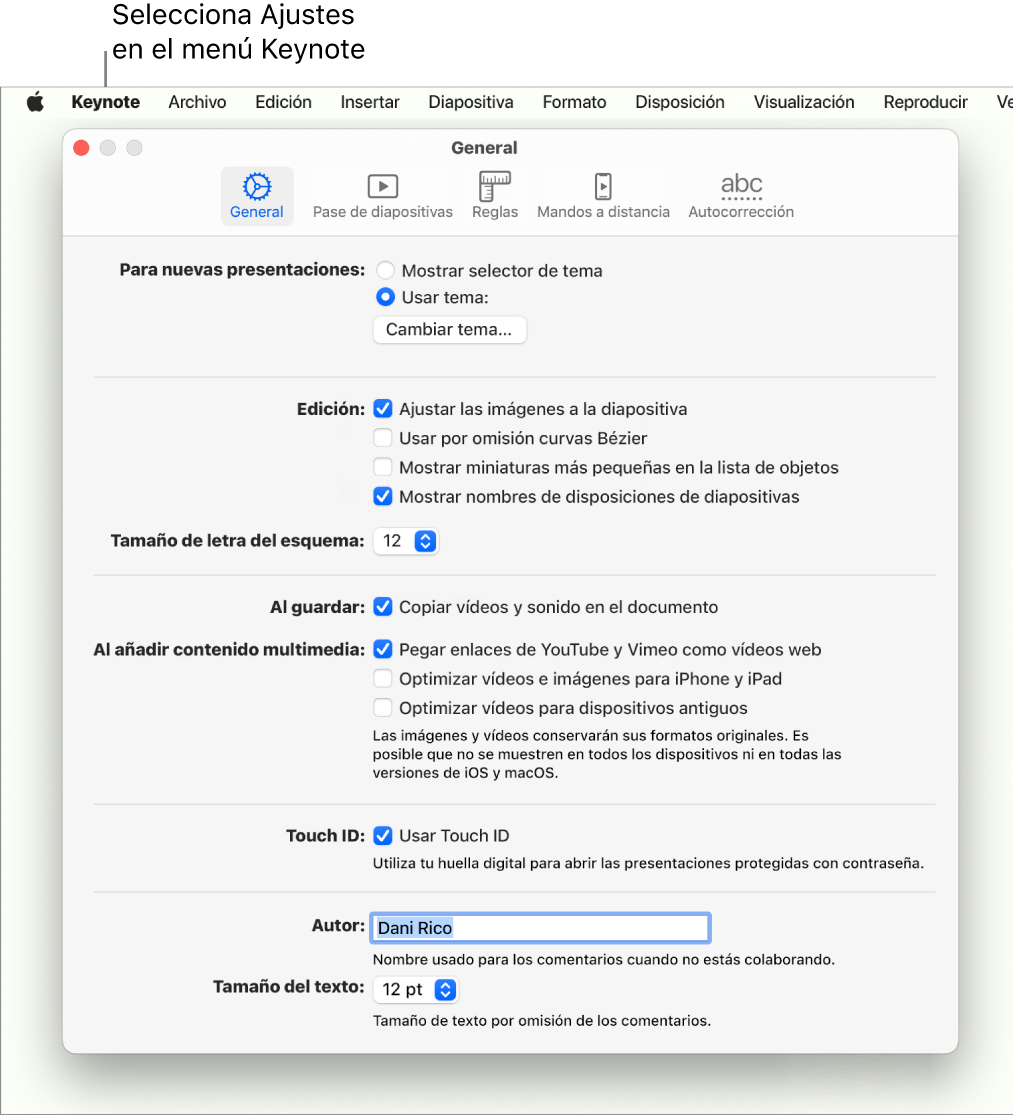Enable Usar por omisión curvas Bézier
The width and height of the screenshot is (1013, 1115).
[x=382, y=438]
